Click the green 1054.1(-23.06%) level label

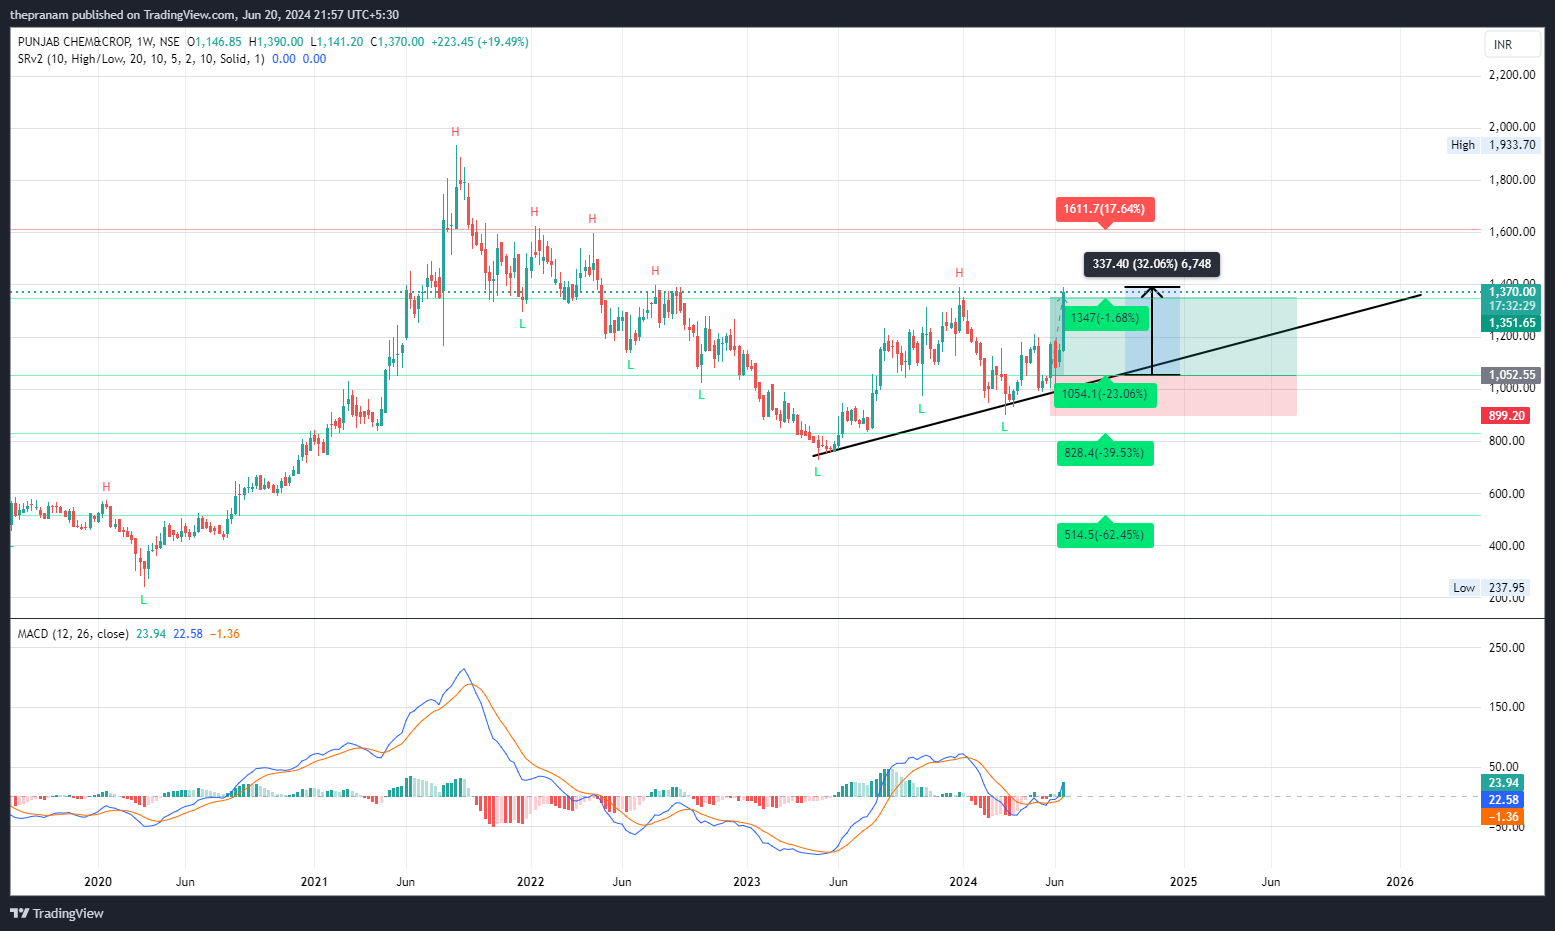tap(1104, 394)
